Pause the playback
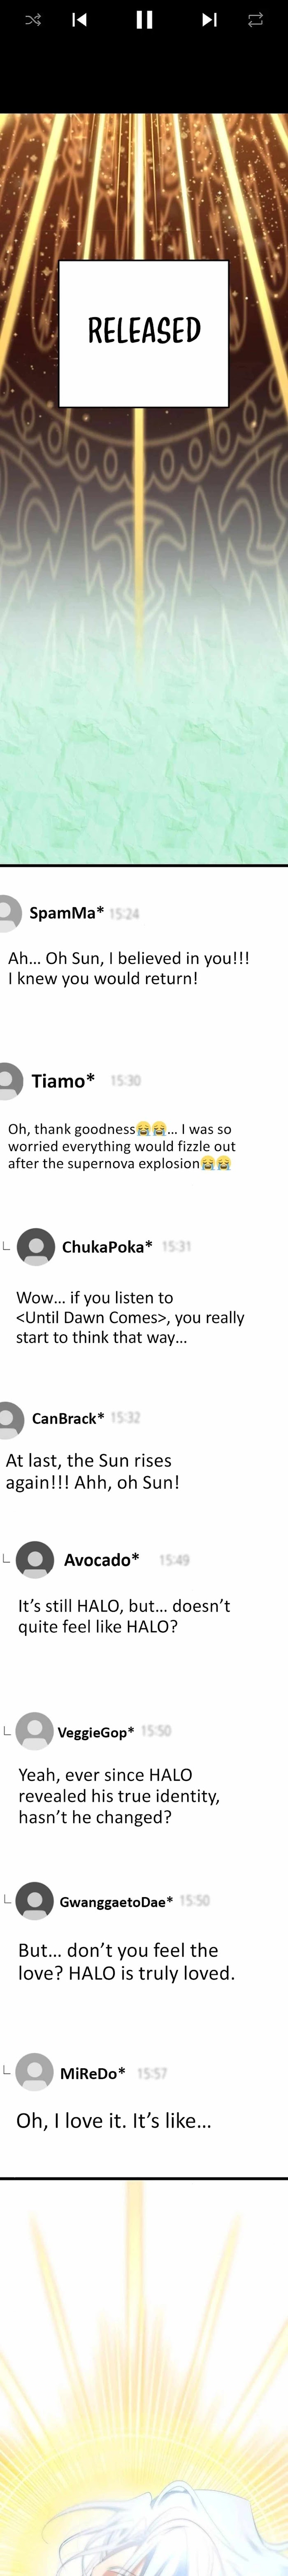The width and height of the screenshot is (288, 2576). point(144,19)
